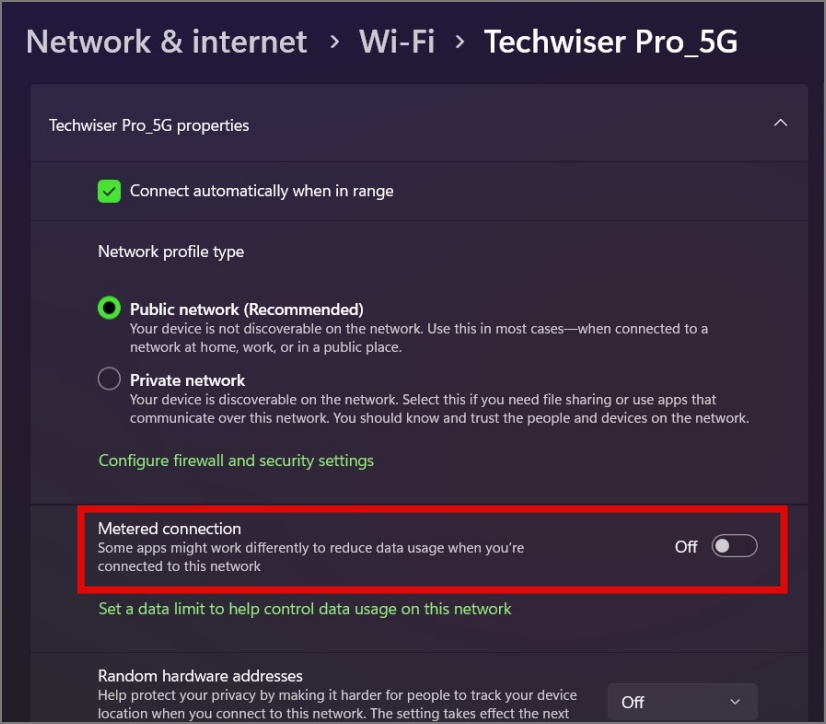
Task: Open the Set a data limit link
Action: tap(305, 608)
